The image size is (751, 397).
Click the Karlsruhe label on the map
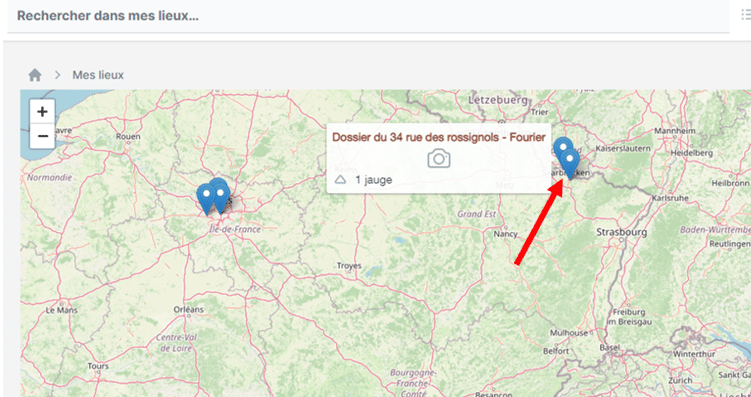click(671, 198)
